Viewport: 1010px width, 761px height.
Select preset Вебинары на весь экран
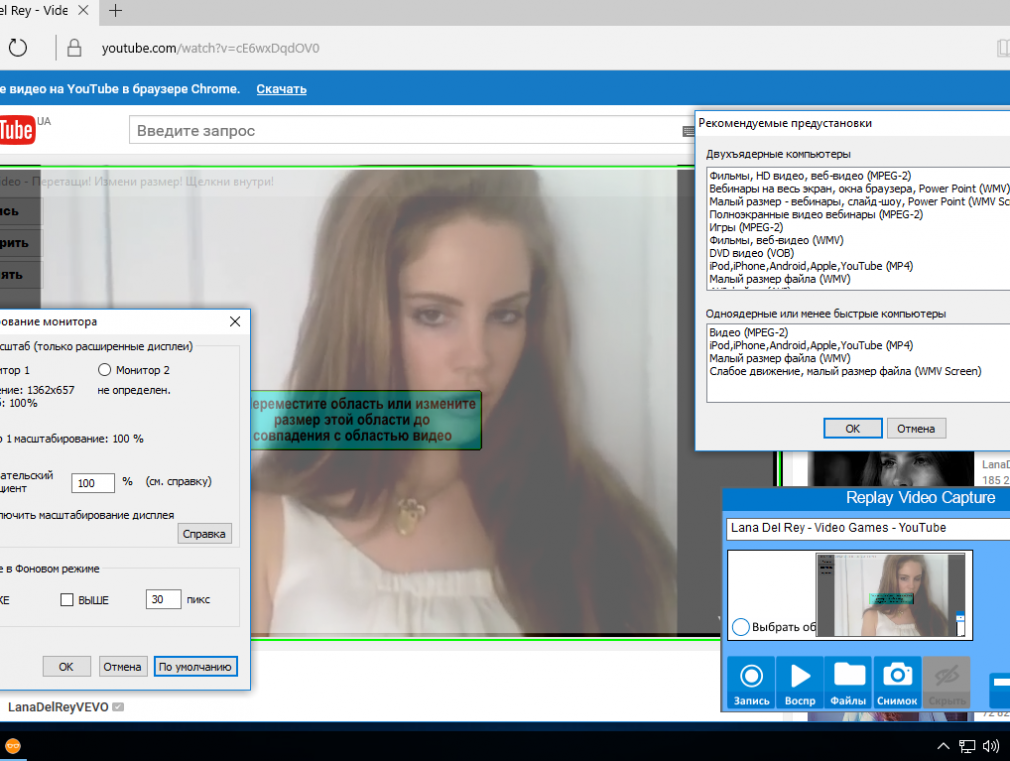859,188
